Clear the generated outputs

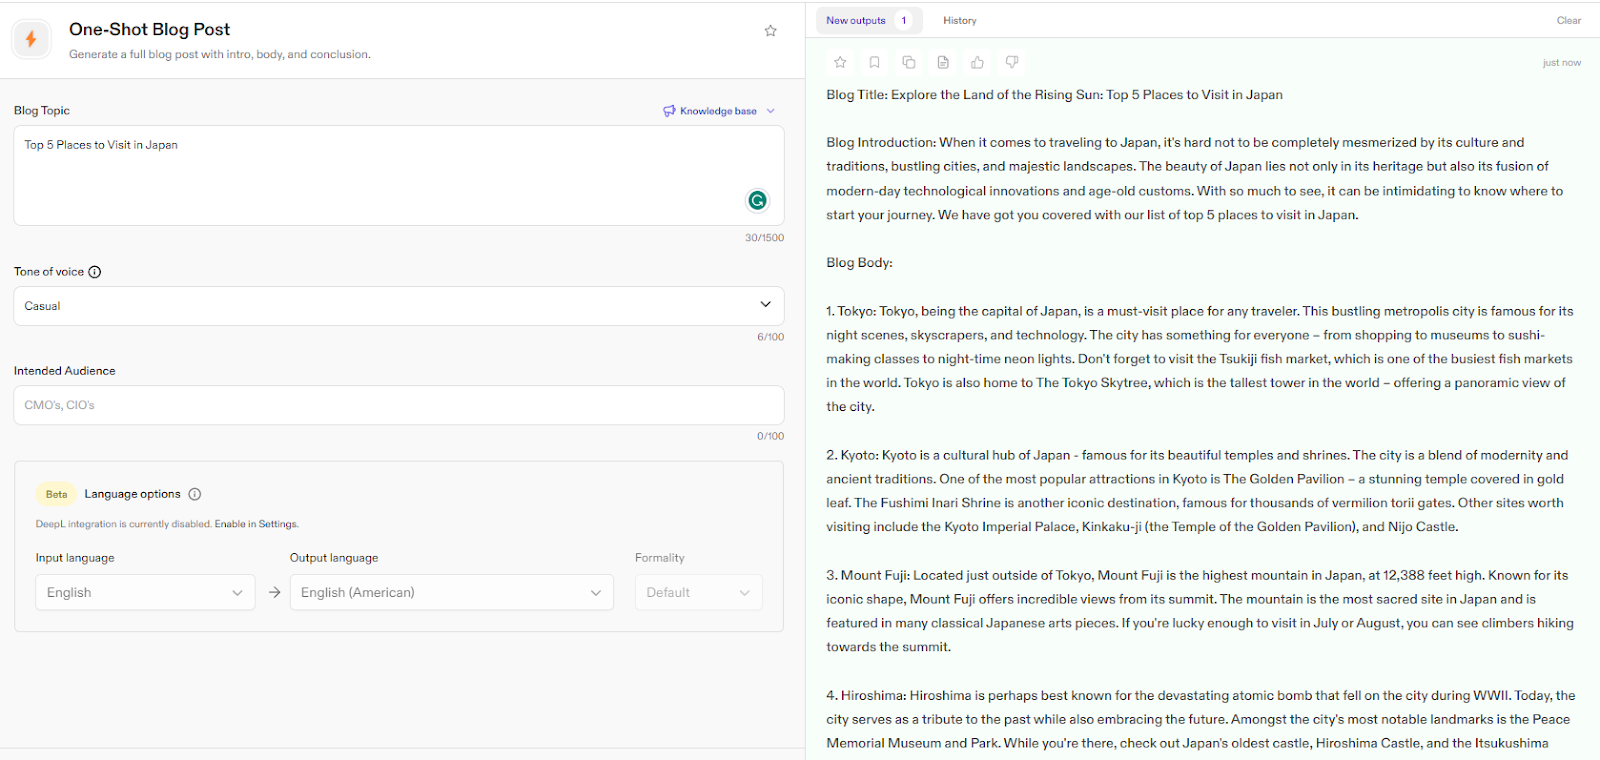1569,20
